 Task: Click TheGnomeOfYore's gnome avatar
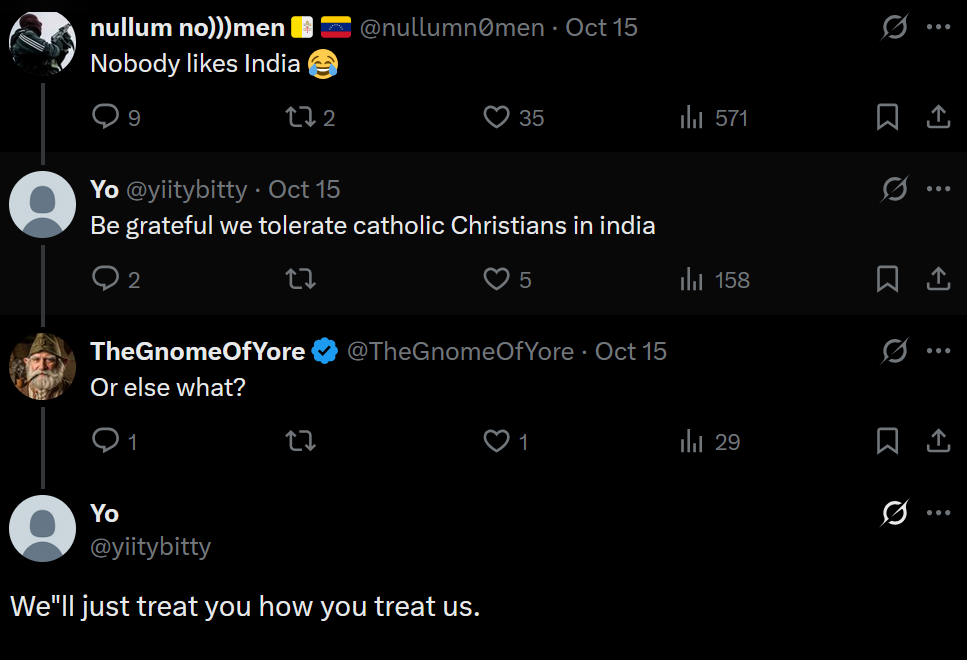(x=42, y=365)
